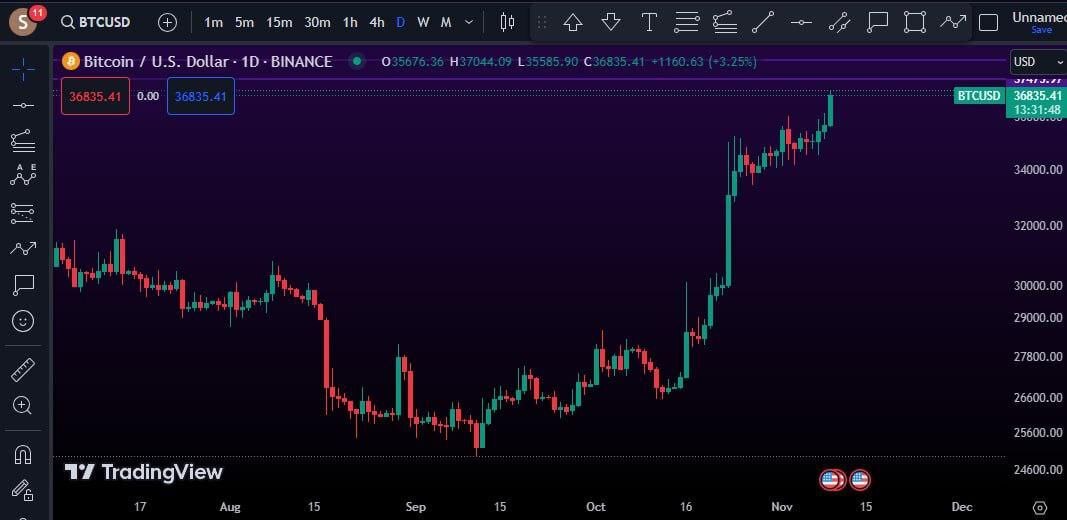The image size is (1067, 520).
Task: Add a symbol with the plus icon
Action: [167, 22]
